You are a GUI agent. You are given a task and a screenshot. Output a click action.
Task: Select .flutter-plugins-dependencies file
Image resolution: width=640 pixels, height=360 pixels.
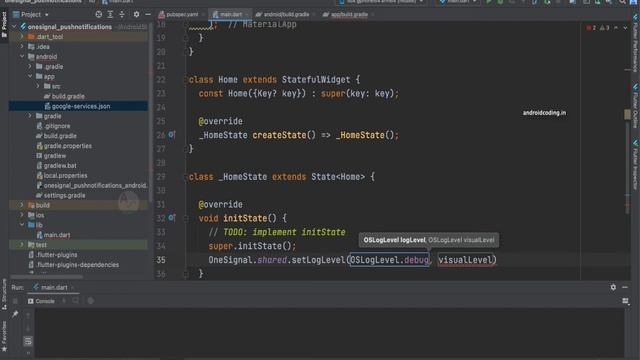tap(74, 264)
